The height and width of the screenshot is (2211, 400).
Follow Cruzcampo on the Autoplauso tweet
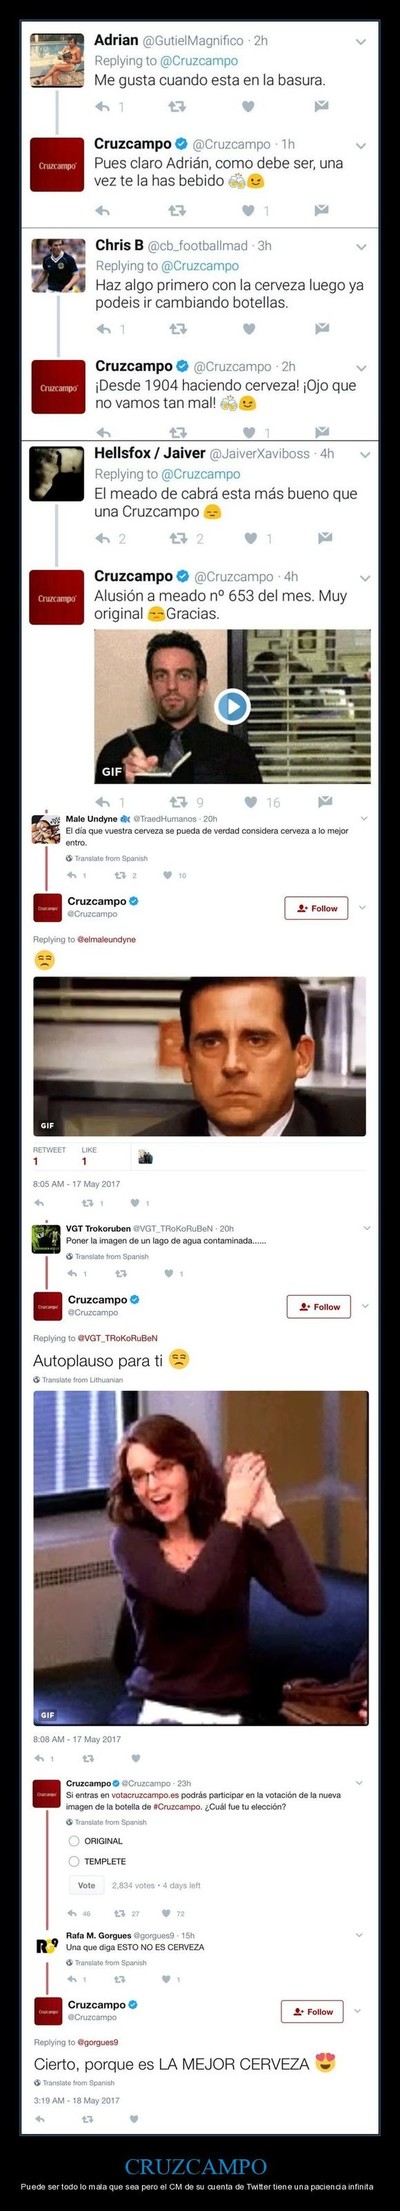pos(315,1306)
